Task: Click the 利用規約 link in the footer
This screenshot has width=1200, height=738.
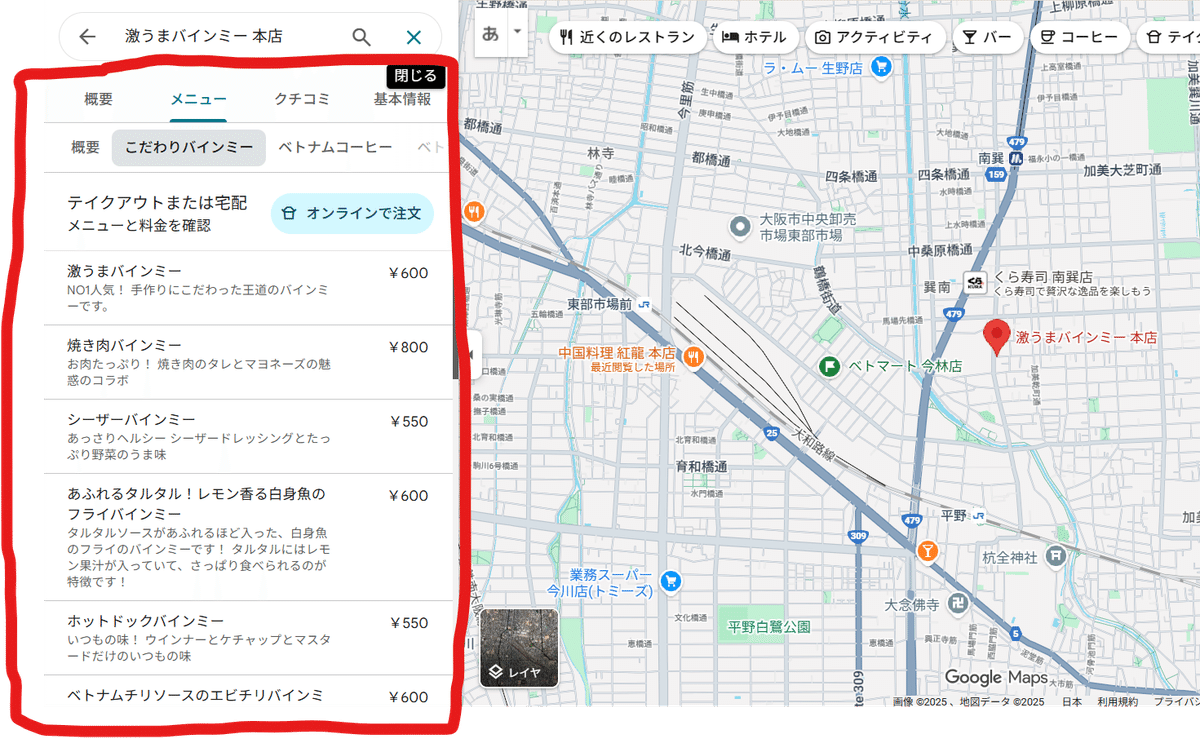Action: [x=1117, y=702]
